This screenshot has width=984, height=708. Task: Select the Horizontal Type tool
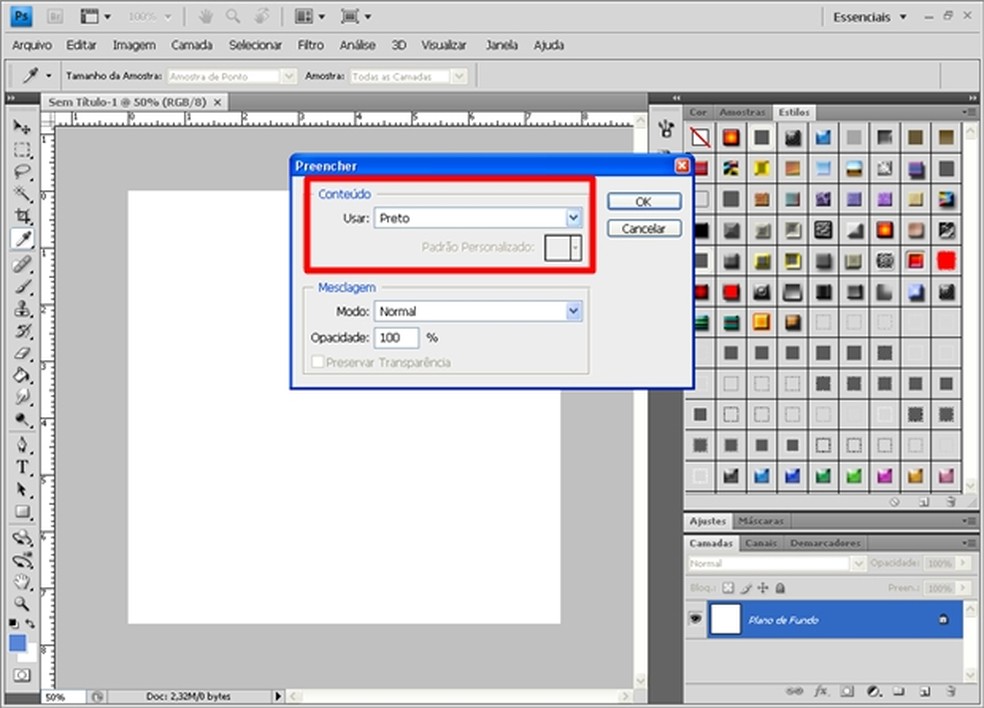22,467
